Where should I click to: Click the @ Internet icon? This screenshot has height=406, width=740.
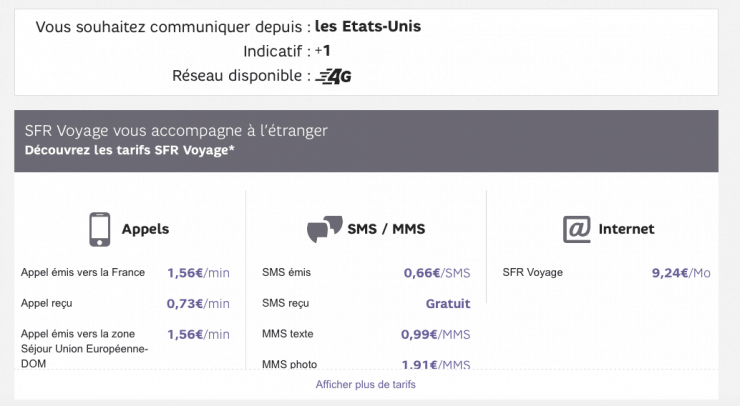pyautogui.click(x=577, y=229)
